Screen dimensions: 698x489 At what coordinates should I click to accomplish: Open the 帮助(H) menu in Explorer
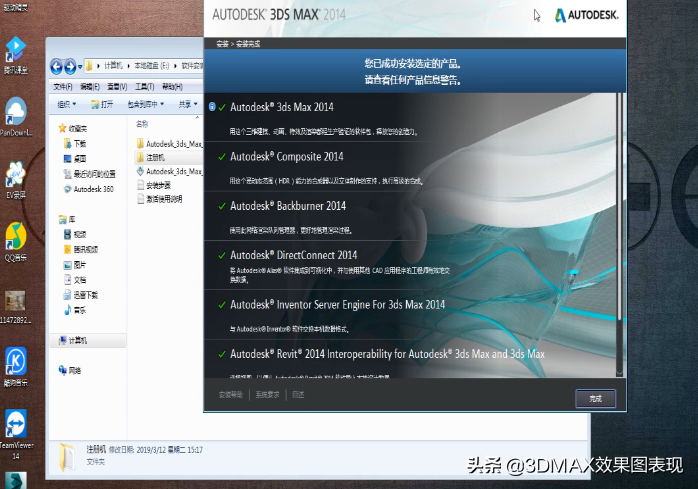click(172, 86)
